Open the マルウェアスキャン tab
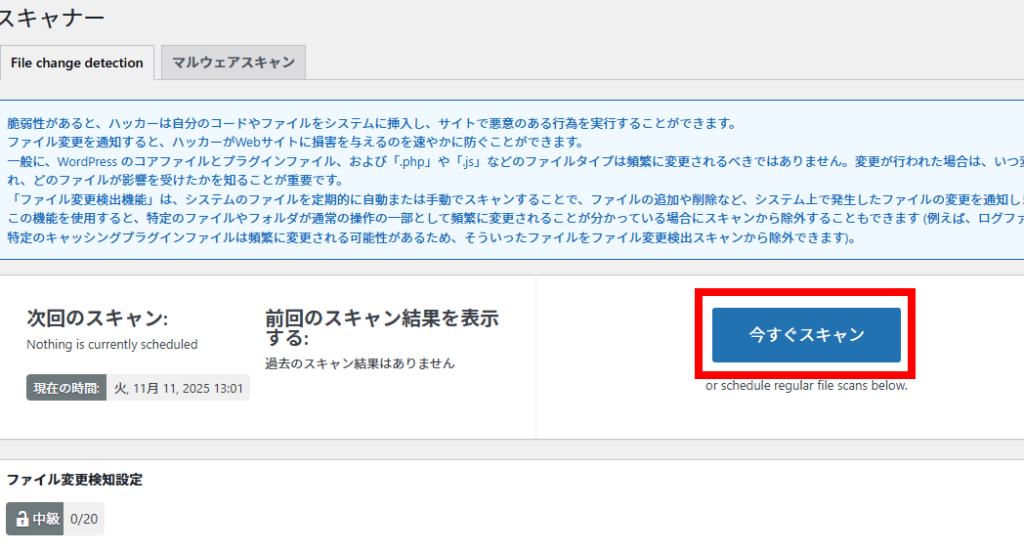The width and height of the screenshot is (1024, 551). coord(233,62)
